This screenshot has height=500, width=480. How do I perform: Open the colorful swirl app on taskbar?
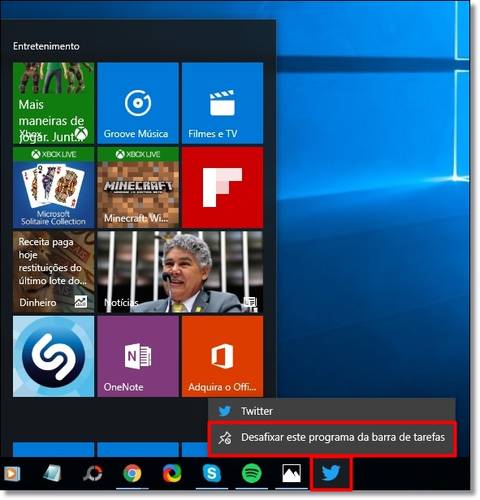coord(172,473)
